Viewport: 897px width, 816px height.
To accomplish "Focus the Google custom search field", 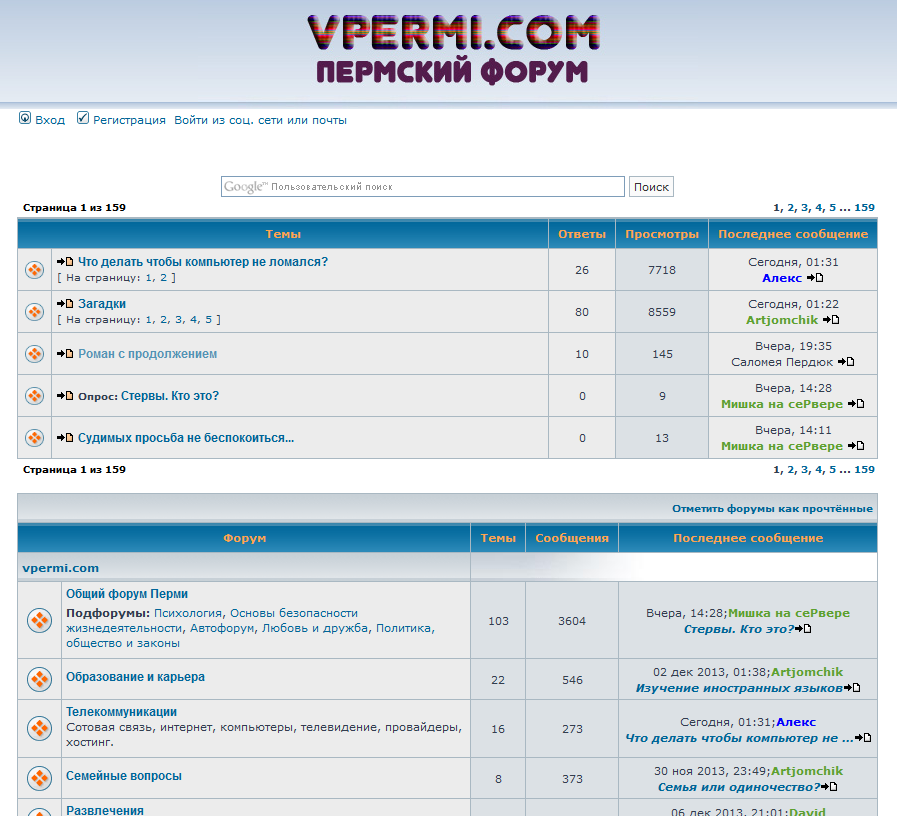I will tap(422, 187).
